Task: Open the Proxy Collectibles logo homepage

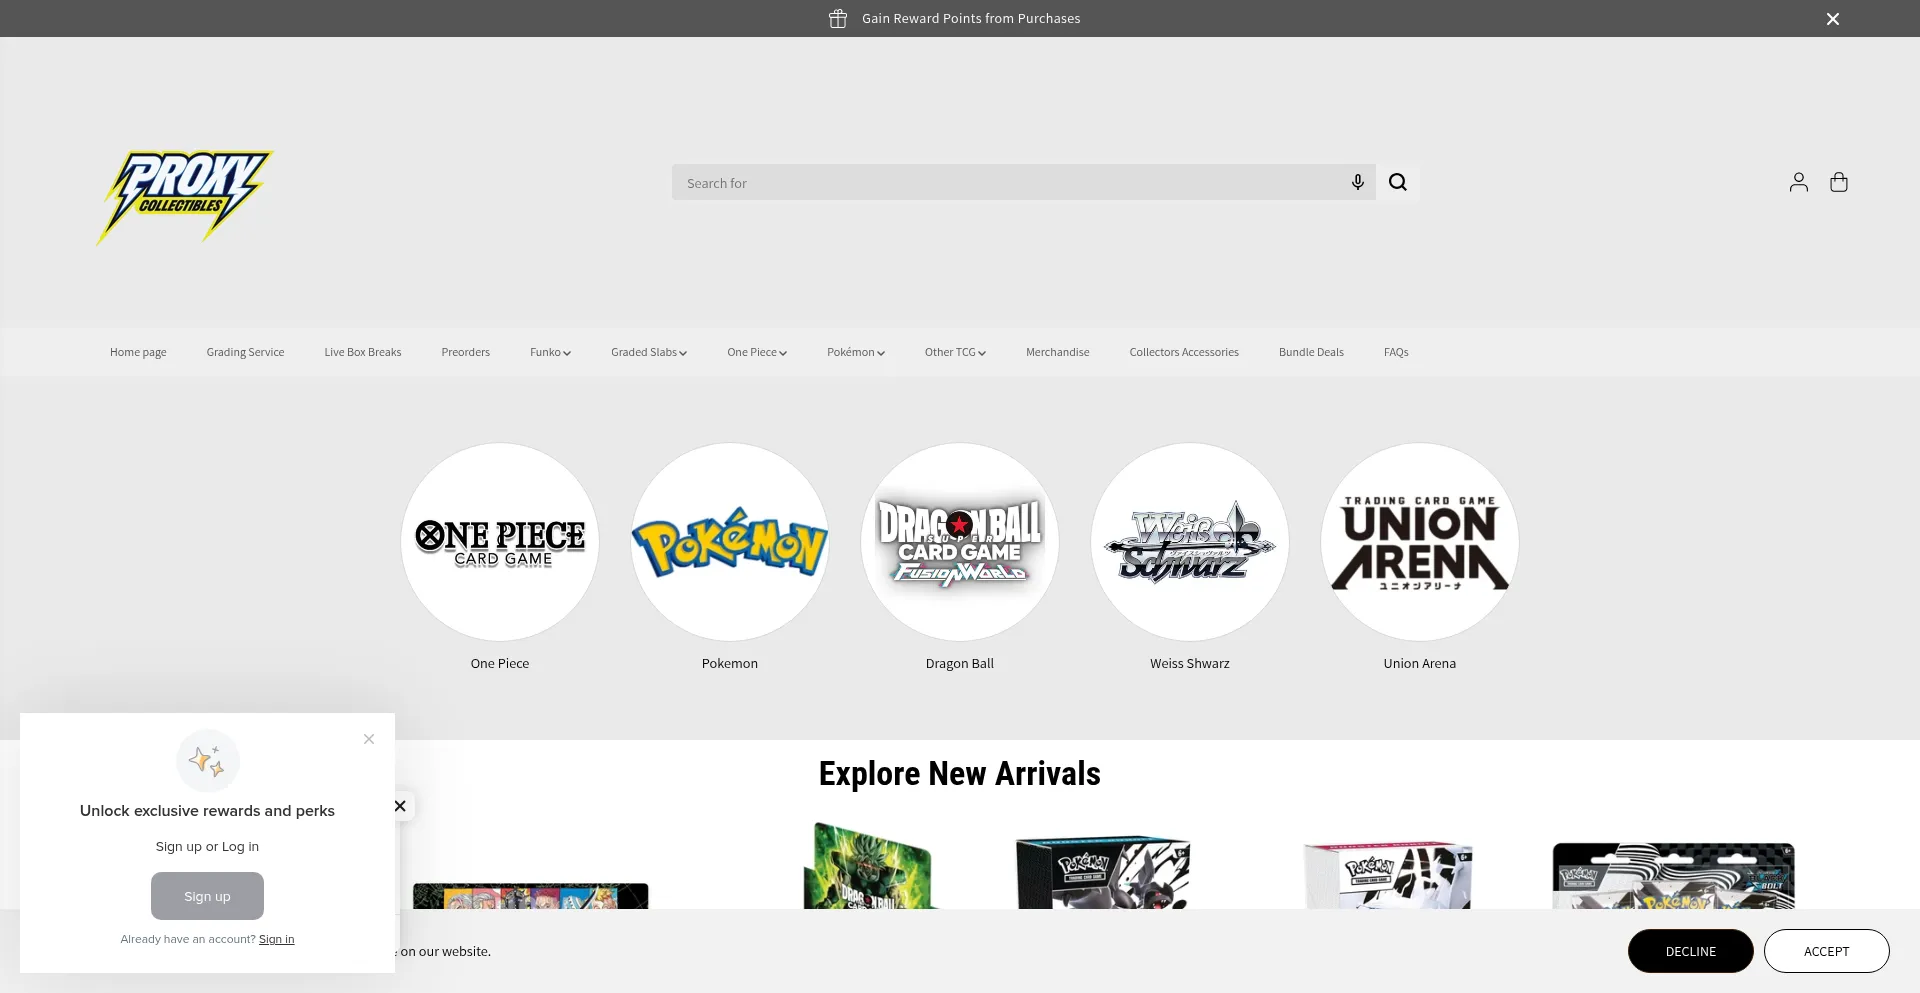Action: click(185, 198)
